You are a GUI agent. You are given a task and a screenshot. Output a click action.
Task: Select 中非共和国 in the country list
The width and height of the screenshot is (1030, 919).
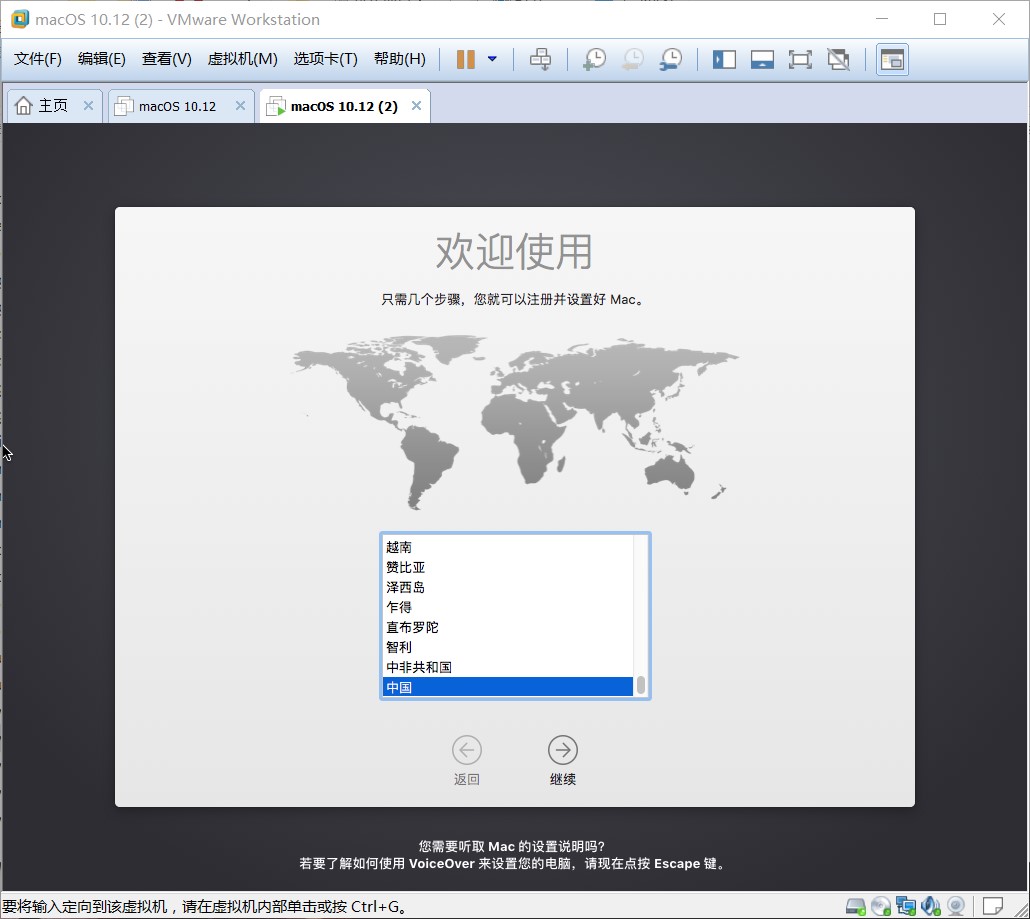pyautogui.click(x=508, y=667)
